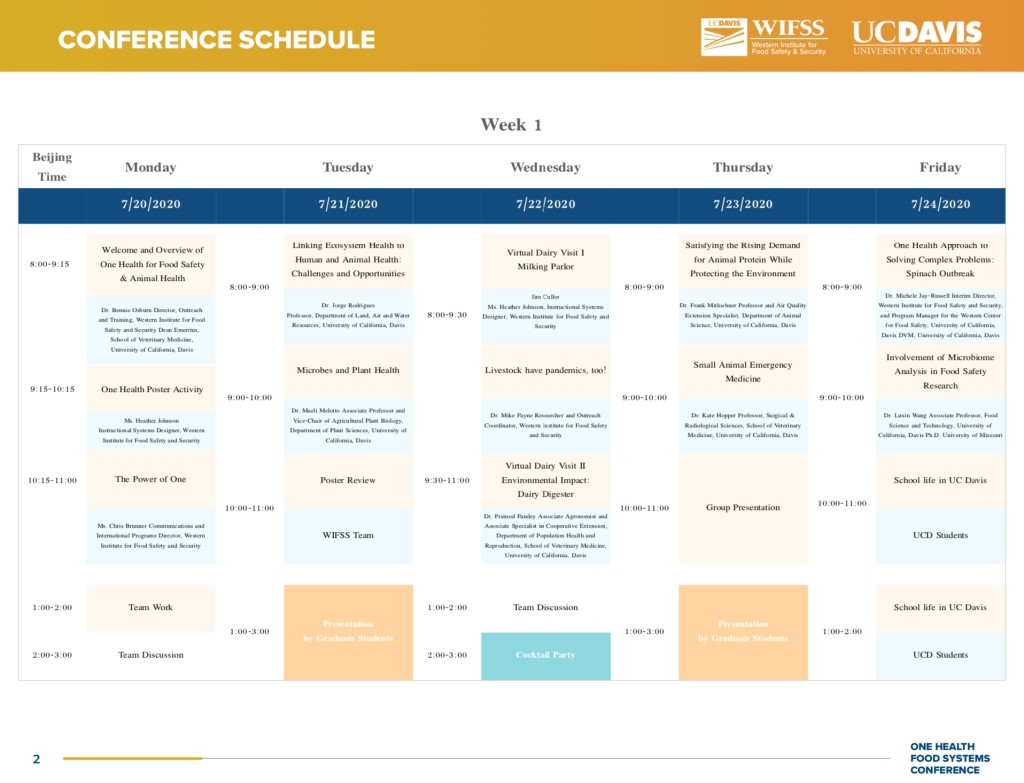Select the Microbes and Plant Health session

click(x=348, y=370)
